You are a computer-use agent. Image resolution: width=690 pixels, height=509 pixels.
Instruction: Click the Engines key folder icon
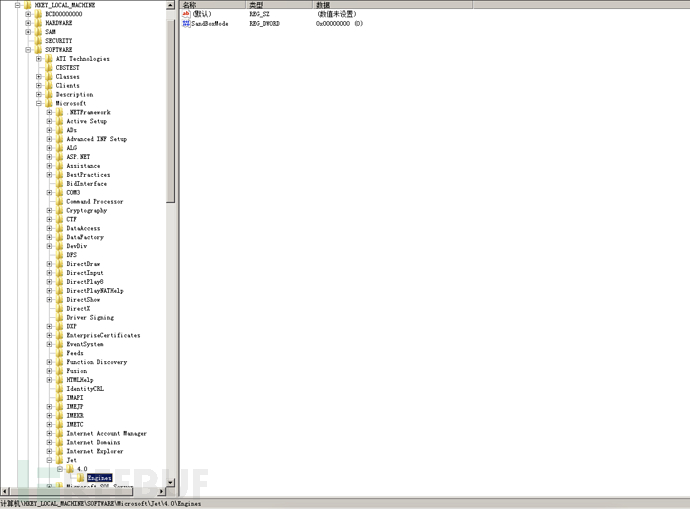click(80, 478)
